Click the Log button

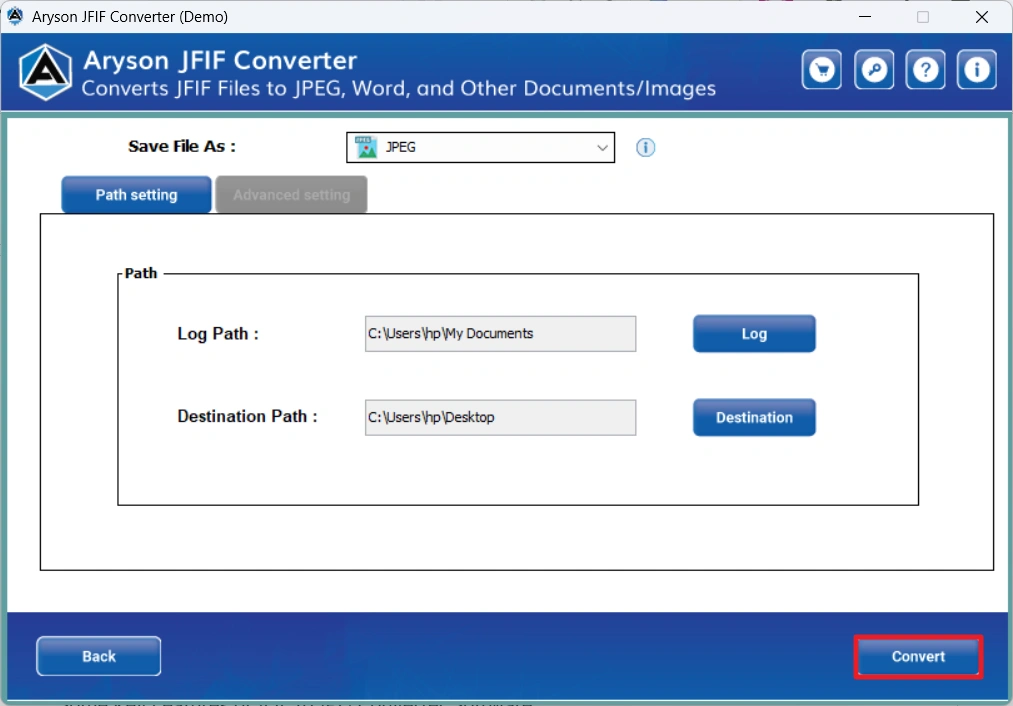[x=754, y=334]
